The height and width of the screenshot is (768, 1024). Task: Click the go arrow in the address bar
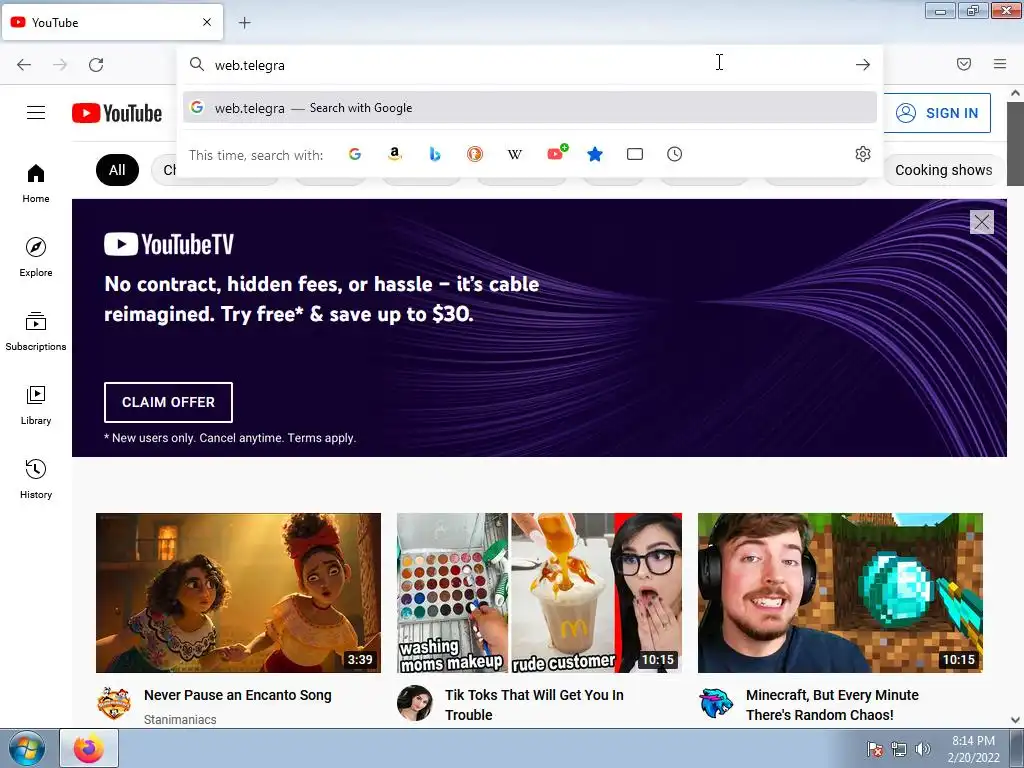click(863, 65)
